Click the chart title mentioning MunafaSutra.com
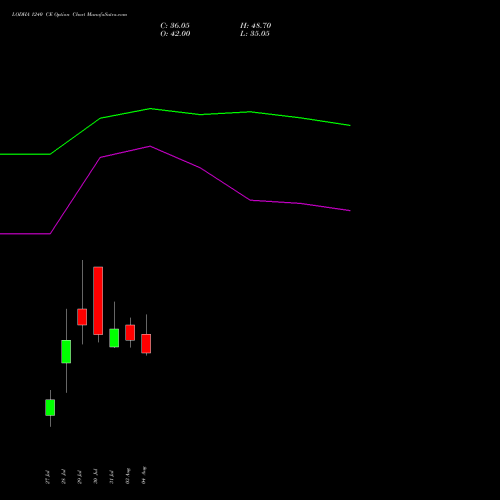Viewport: 500px width, 500px height. (69, 15)
